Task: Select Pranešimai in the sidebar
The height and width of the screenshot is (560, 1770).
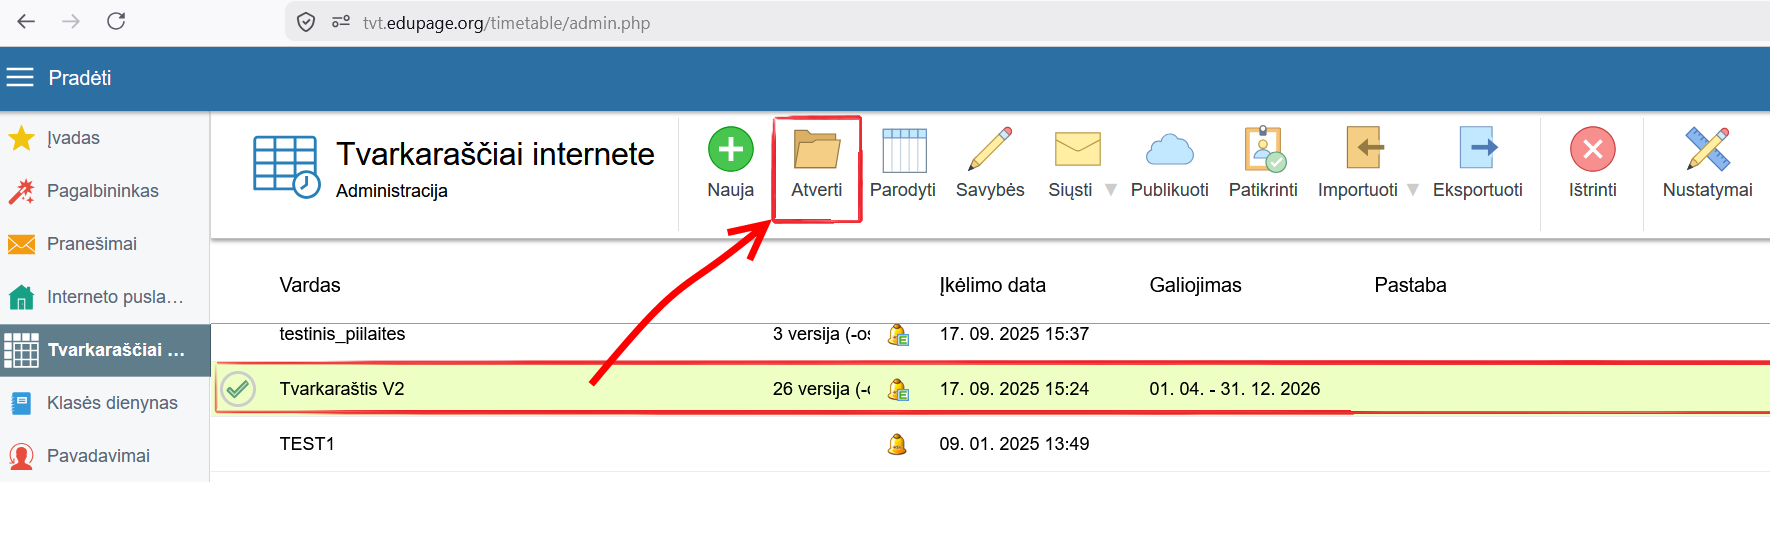Action: point(91,244)
